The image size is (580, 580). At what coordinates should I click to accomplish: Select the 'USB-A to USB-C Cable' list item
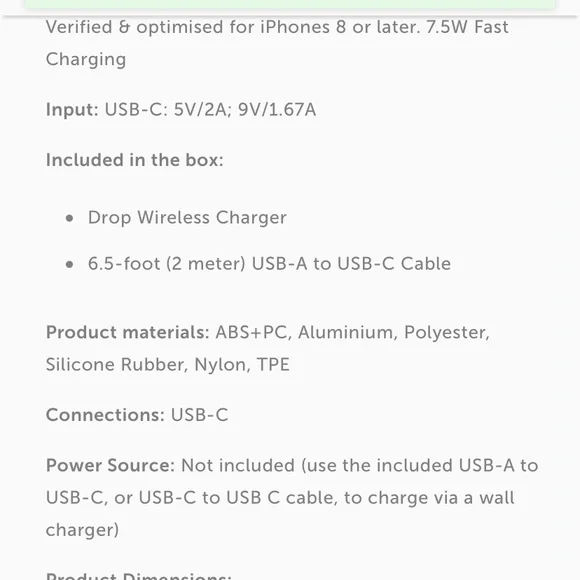269,264
